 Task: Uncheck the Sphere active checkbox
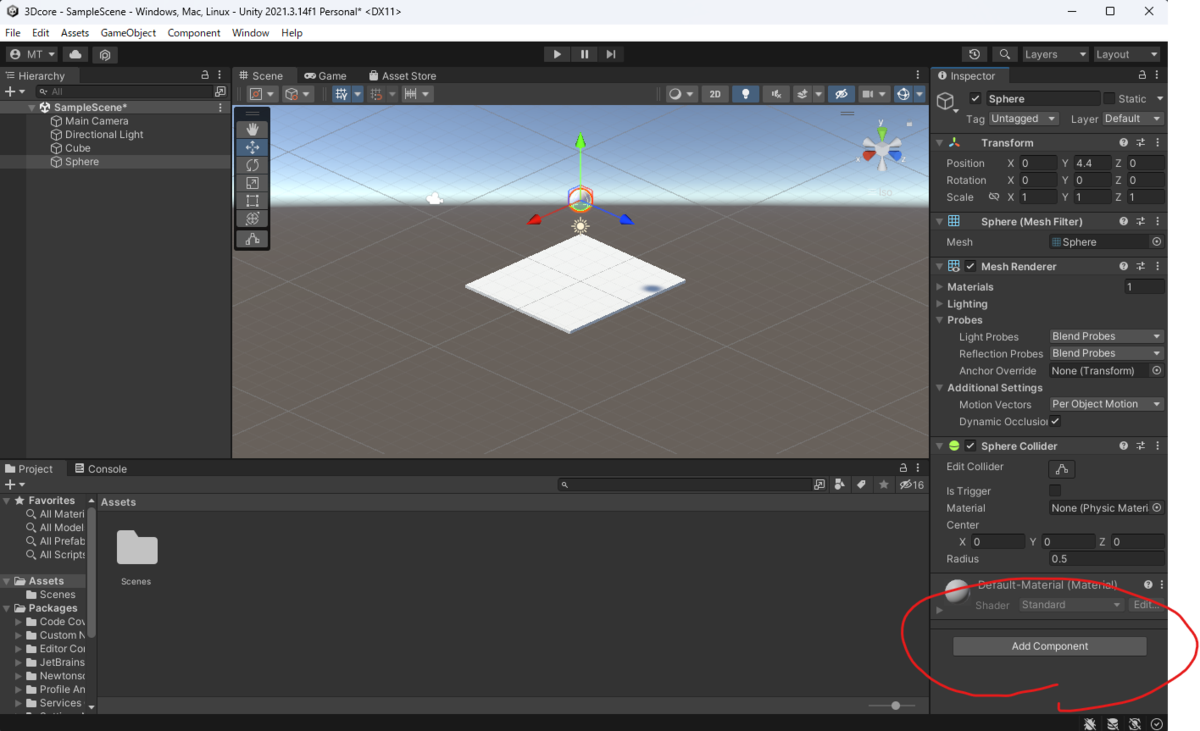click(x=975, y=98)
